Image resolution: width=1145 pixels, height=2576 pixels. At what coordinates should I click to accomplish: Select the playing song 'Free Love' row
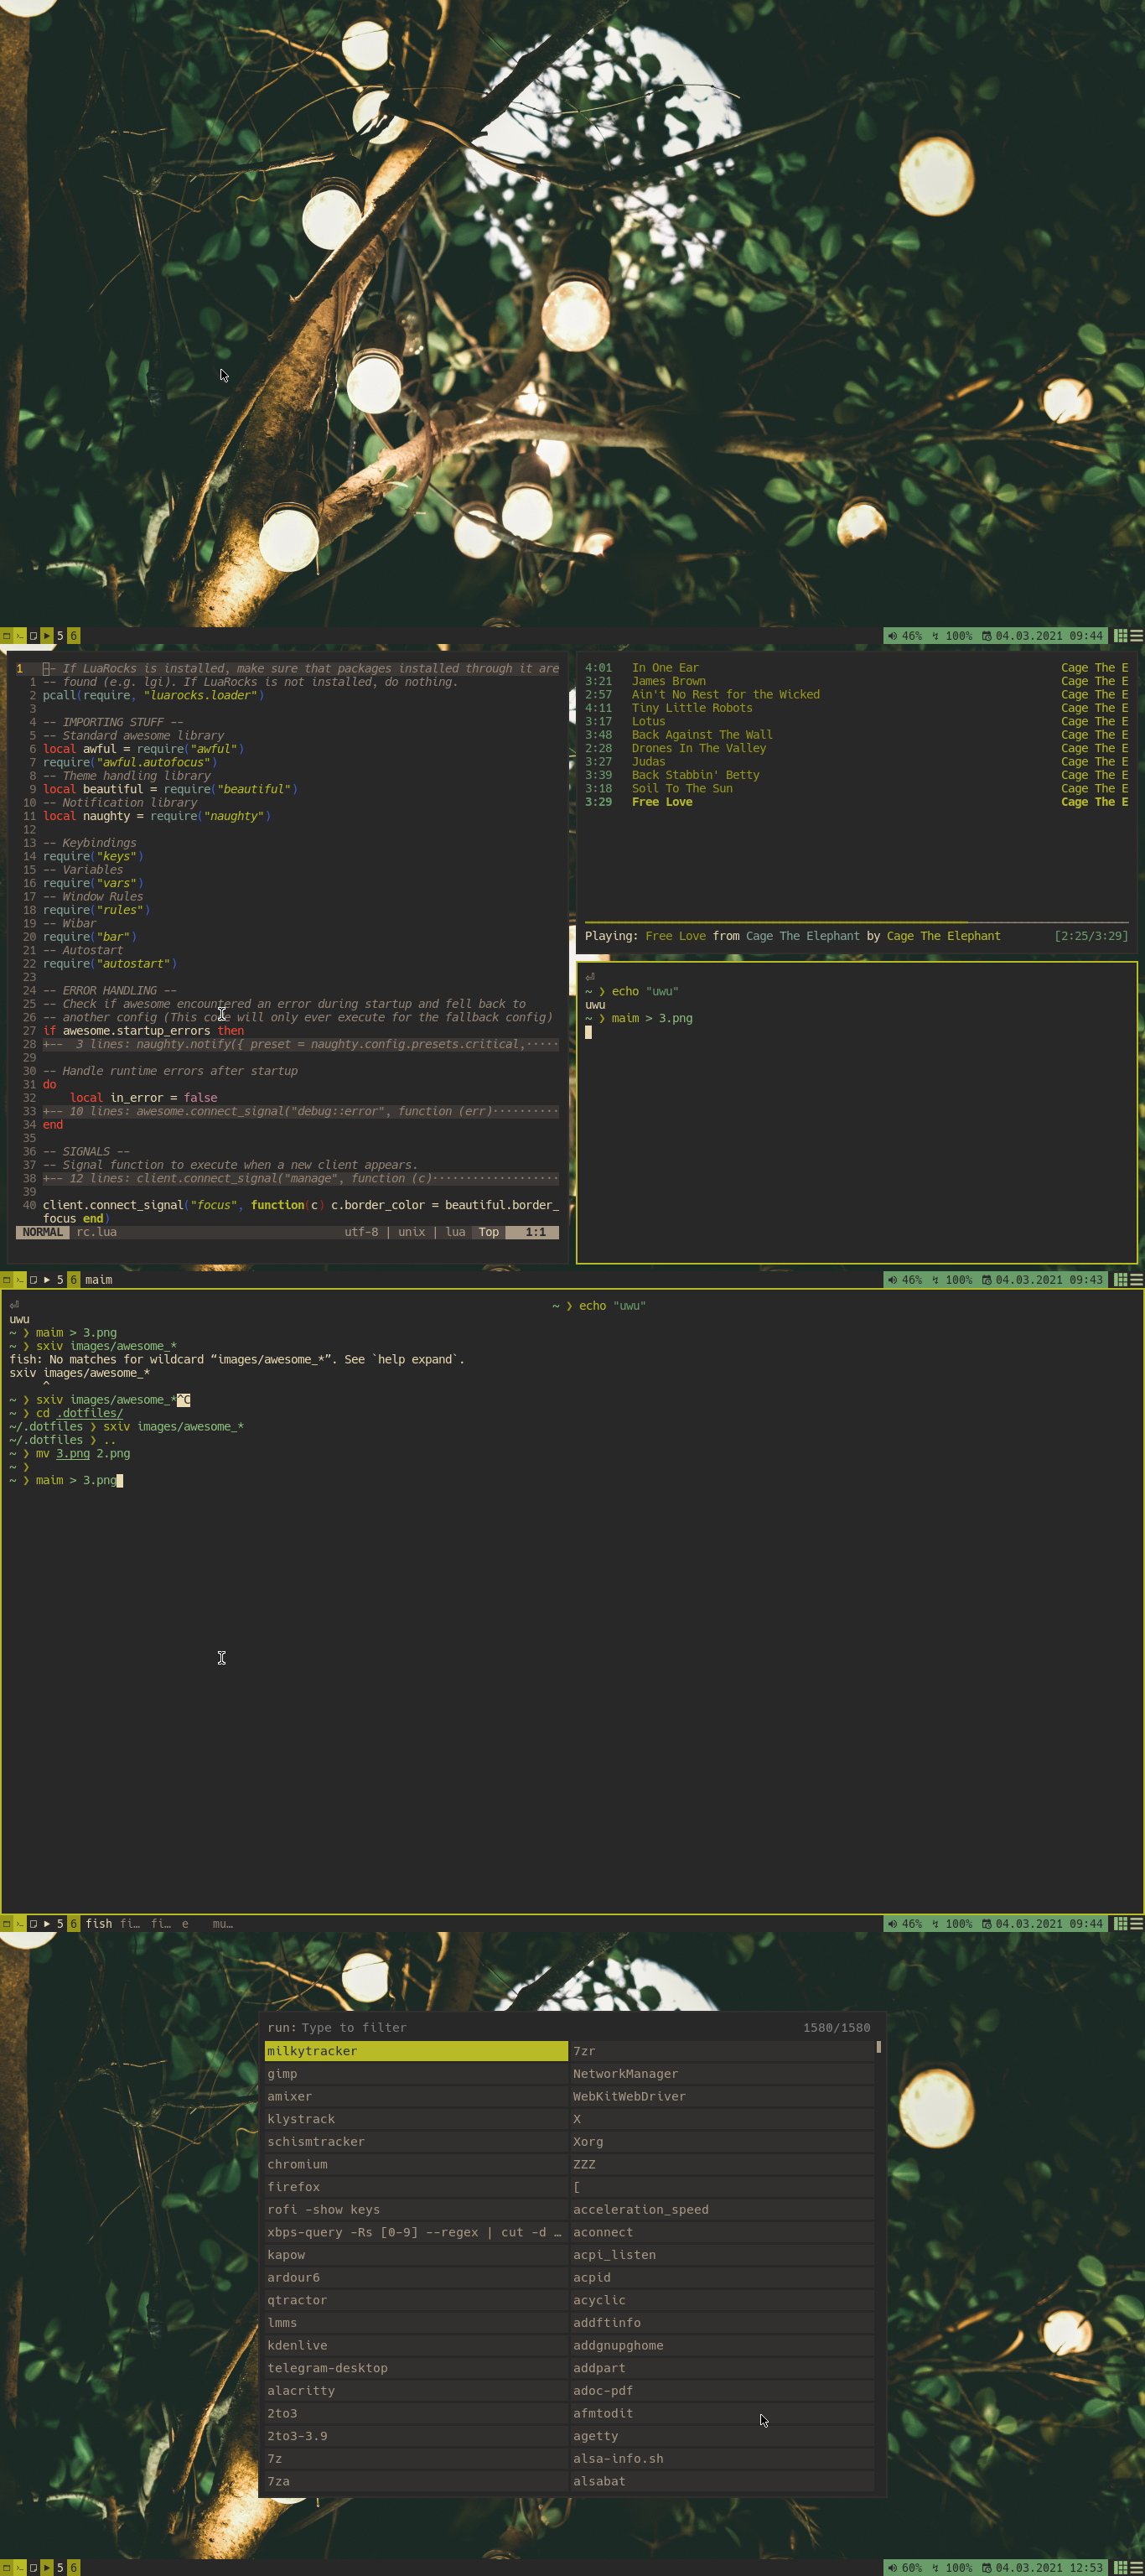pos(856,802)
